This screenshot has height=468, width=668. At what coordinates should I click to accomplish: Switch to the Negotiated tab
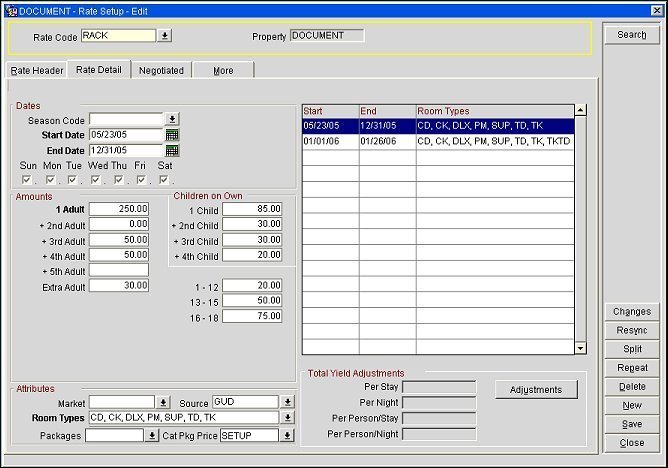161,70
